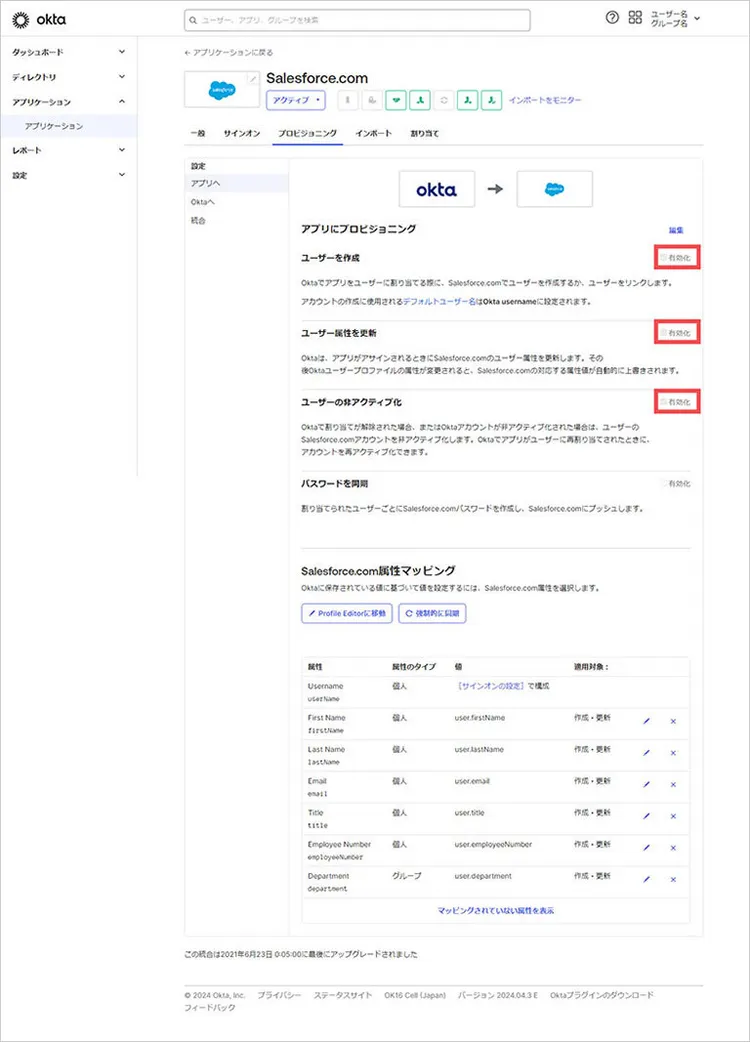
Task: Click the first grey icon beside アクティブ button
Action: [347, 100]
